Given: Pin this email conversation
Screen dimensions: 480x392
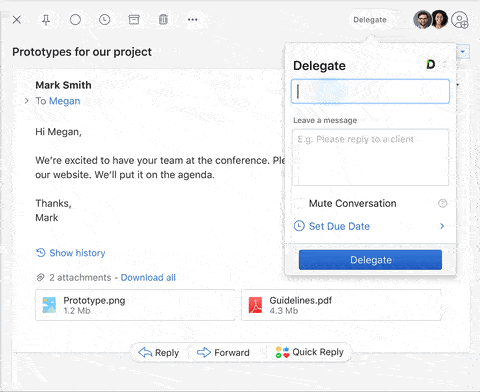Looking at the screenshot, I should pos(46,20).
